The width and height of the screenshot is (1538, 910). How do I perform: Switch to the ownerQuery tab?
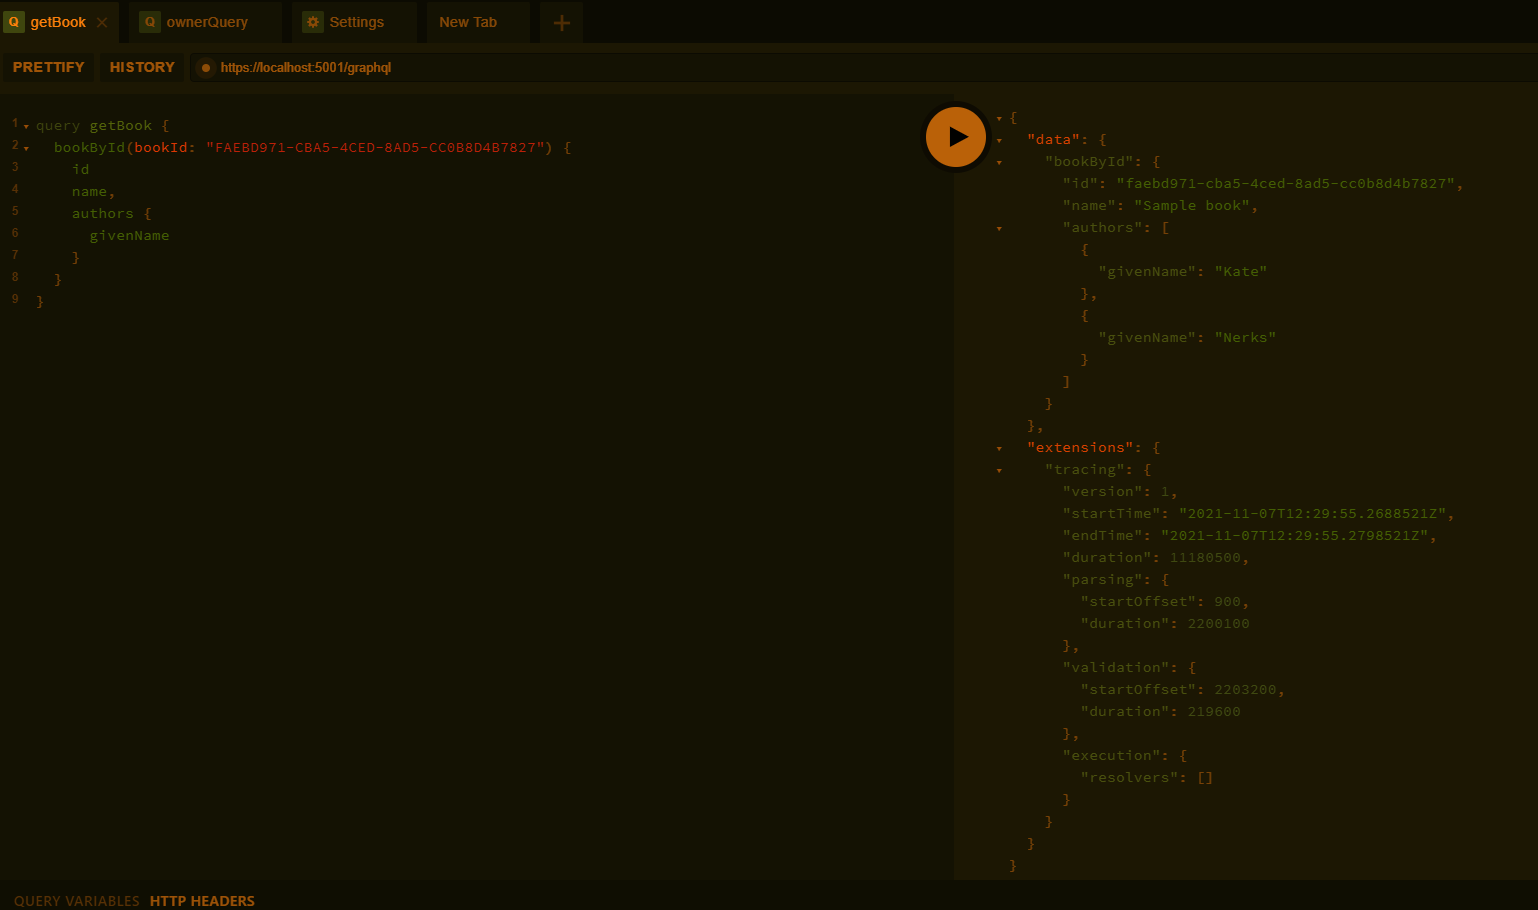point(207,22)
